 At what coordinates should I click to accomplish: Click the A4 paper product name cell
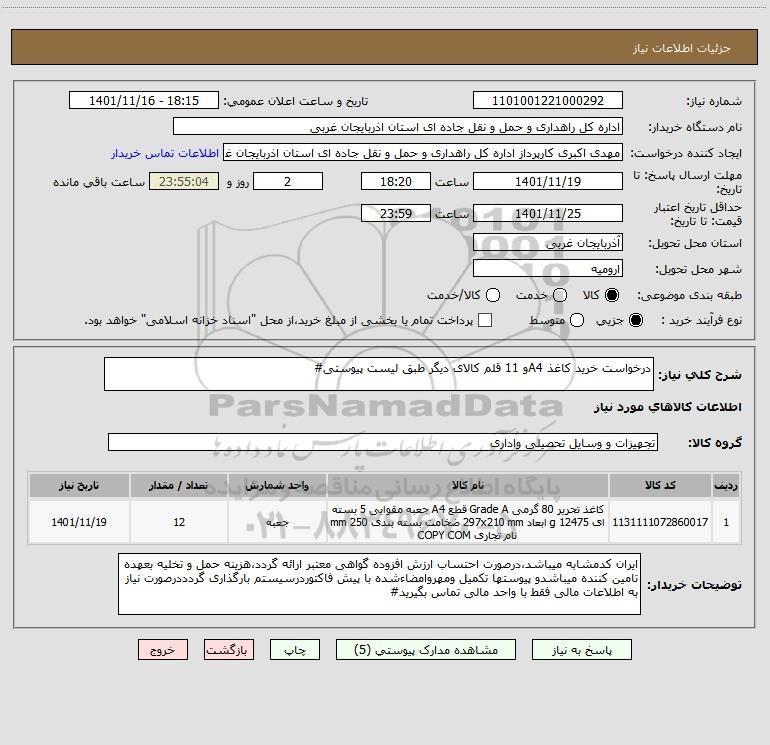click(468, 522)
